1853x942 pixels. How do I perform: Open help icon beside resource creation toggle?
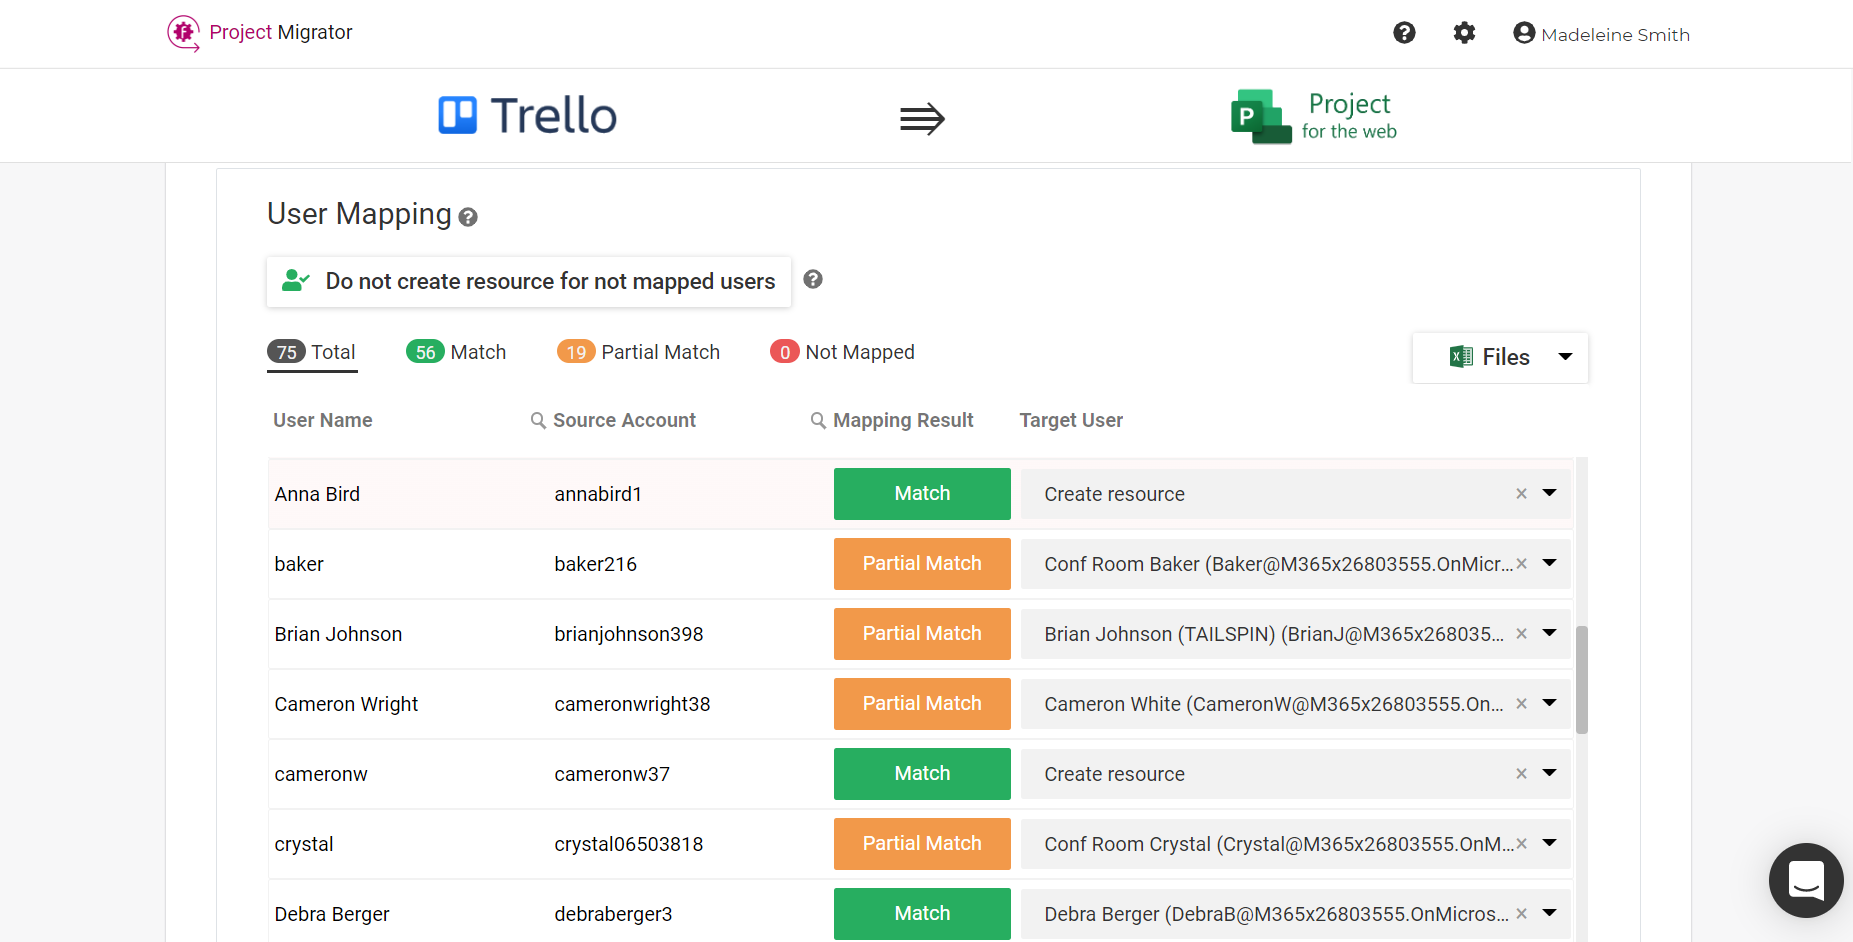coord(813,279)
